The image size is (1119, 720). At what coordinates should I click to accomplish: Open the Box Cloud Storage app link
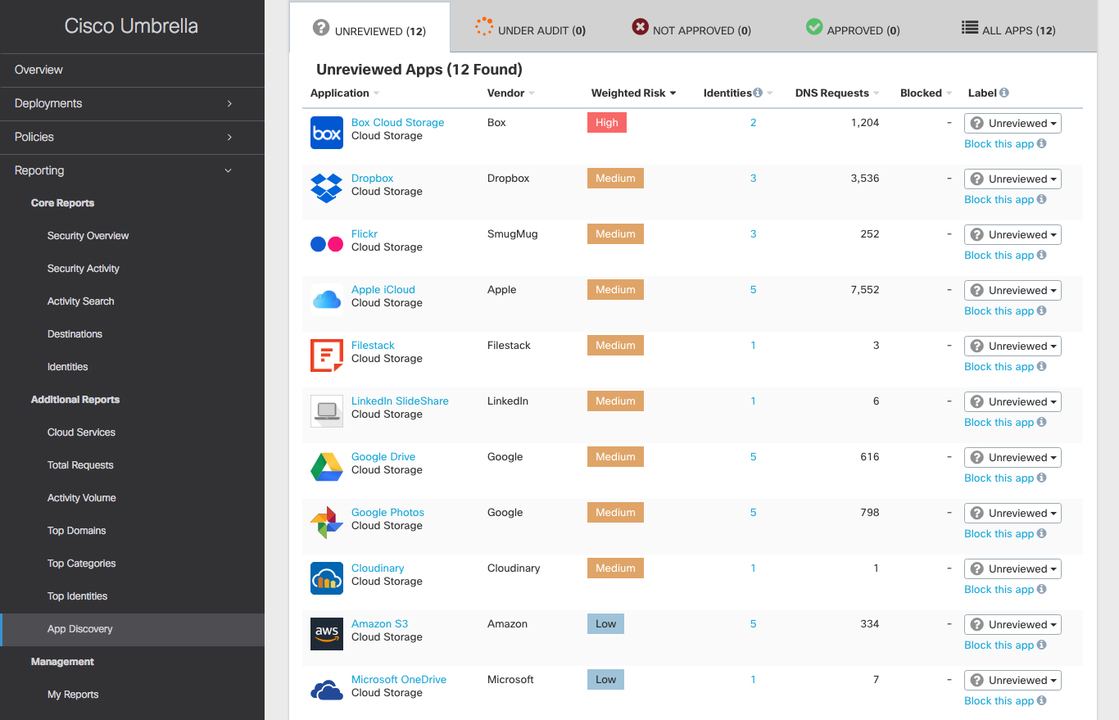(x=398, y=122)
